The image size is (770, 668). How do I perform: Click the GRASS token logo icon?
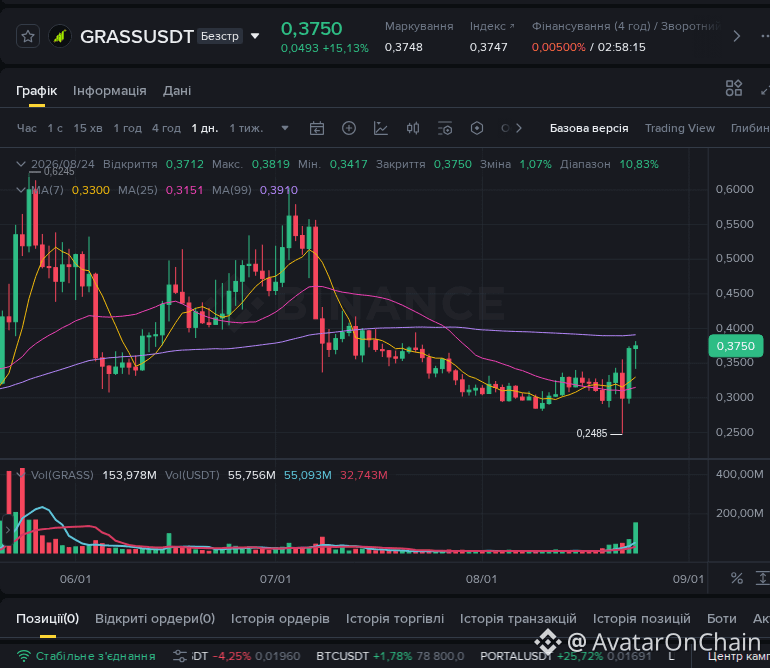click(x=60, y=36)
